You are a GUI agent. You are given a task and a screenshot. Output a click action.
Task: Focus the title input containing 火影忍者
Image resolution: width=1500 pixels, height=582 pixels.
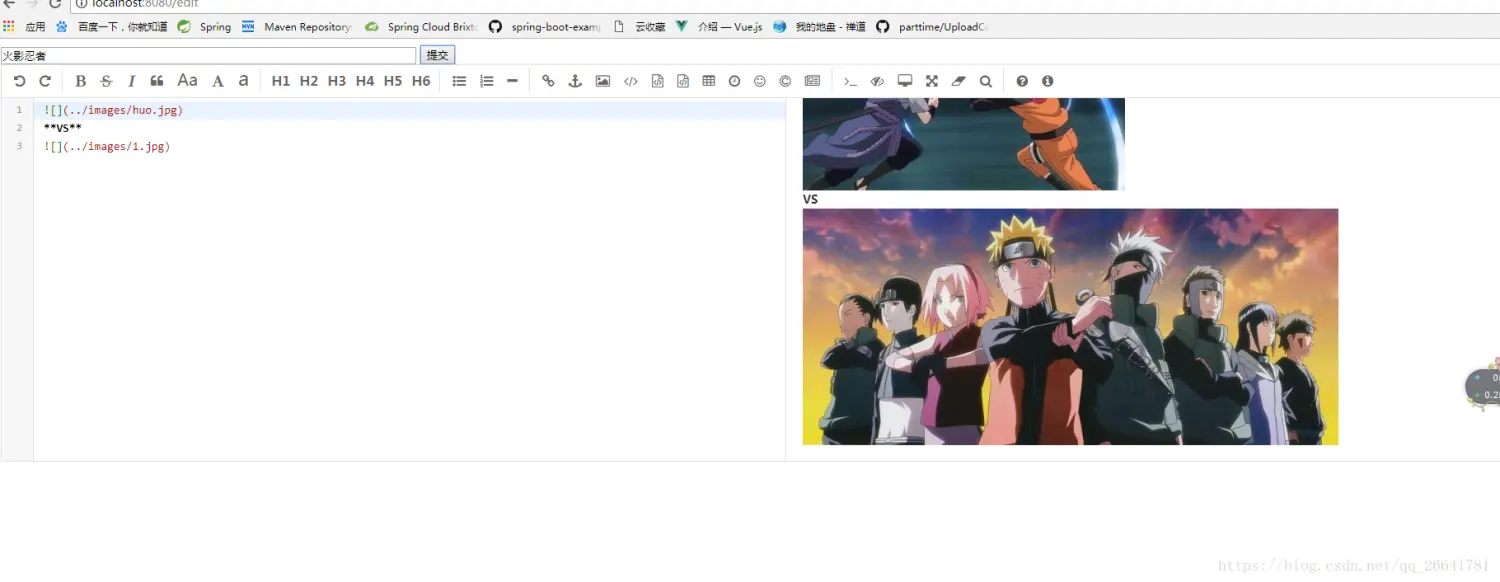(x=208, y=56)
